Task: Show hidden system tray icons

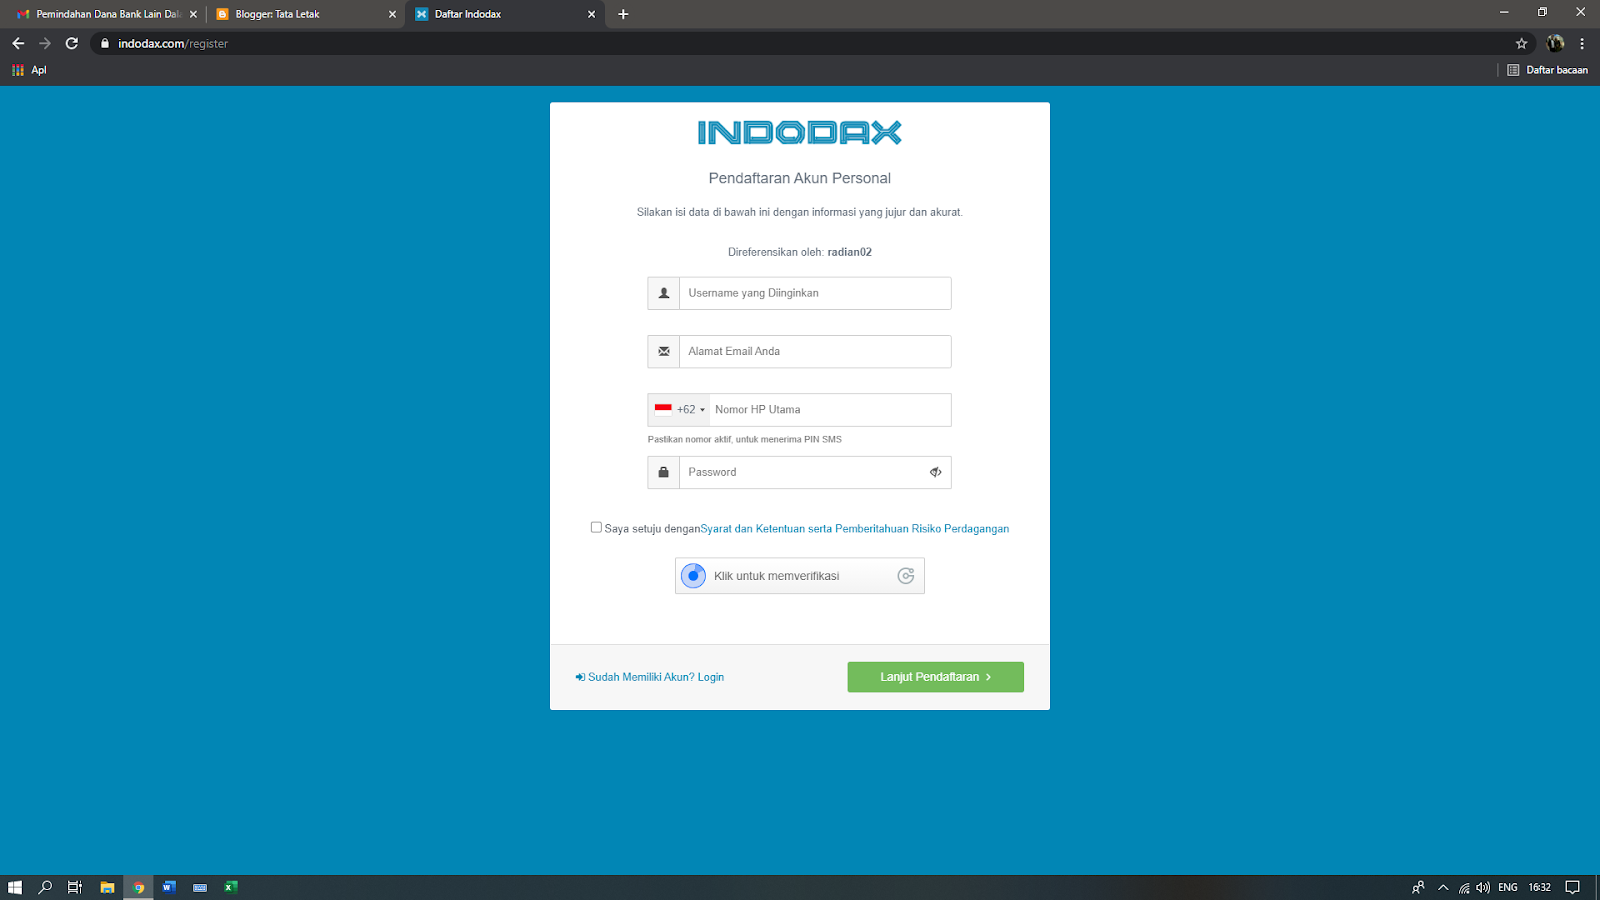Action: click(1443, 887)
